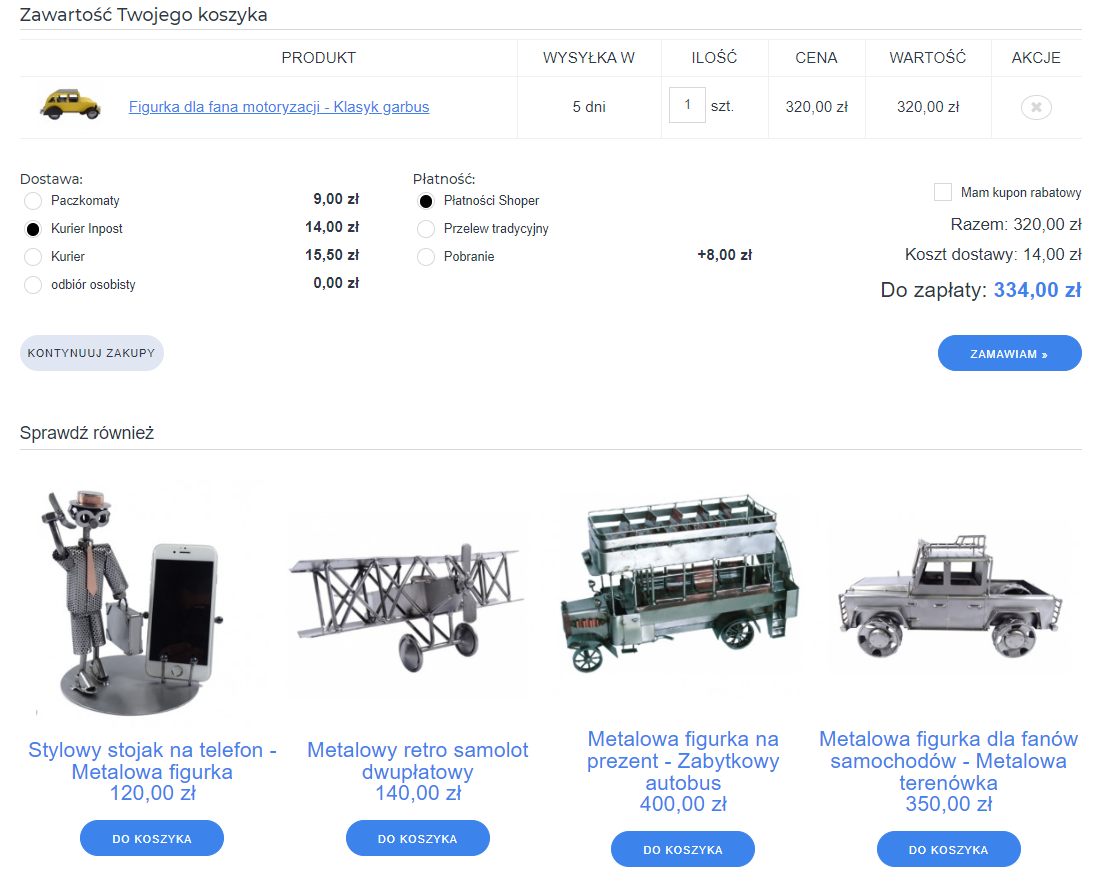Screen dimensions: 1103x881
Task: Select odbiór osobisty pickup option
Action: pos(33,285)
